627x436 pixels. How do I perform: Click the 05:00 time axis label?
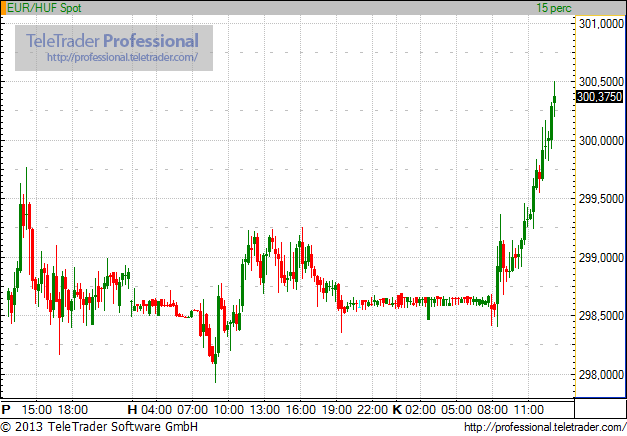point(456,410)
